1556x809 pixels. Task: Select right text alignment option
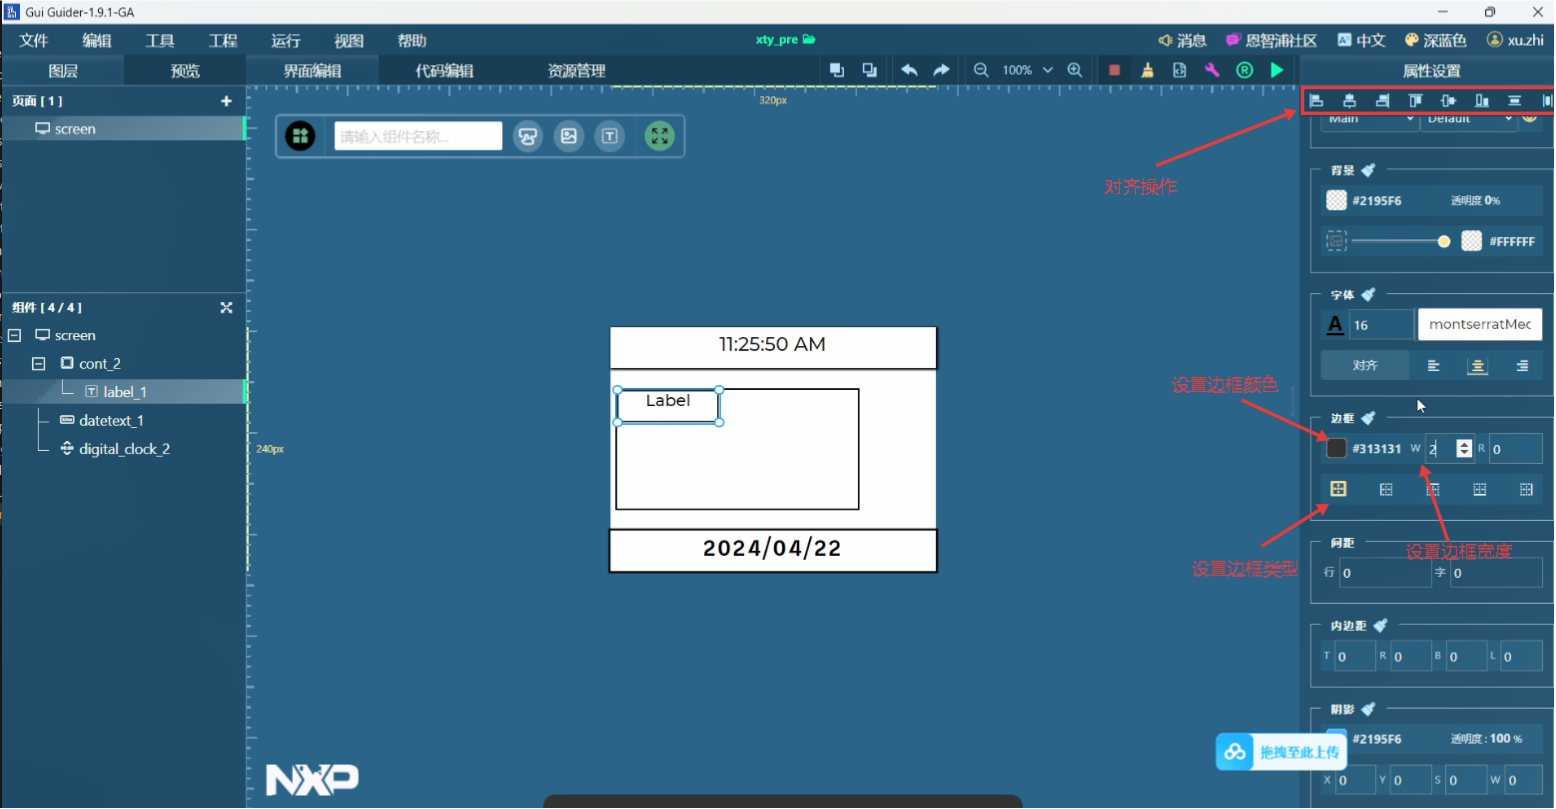click(1522, 366)
